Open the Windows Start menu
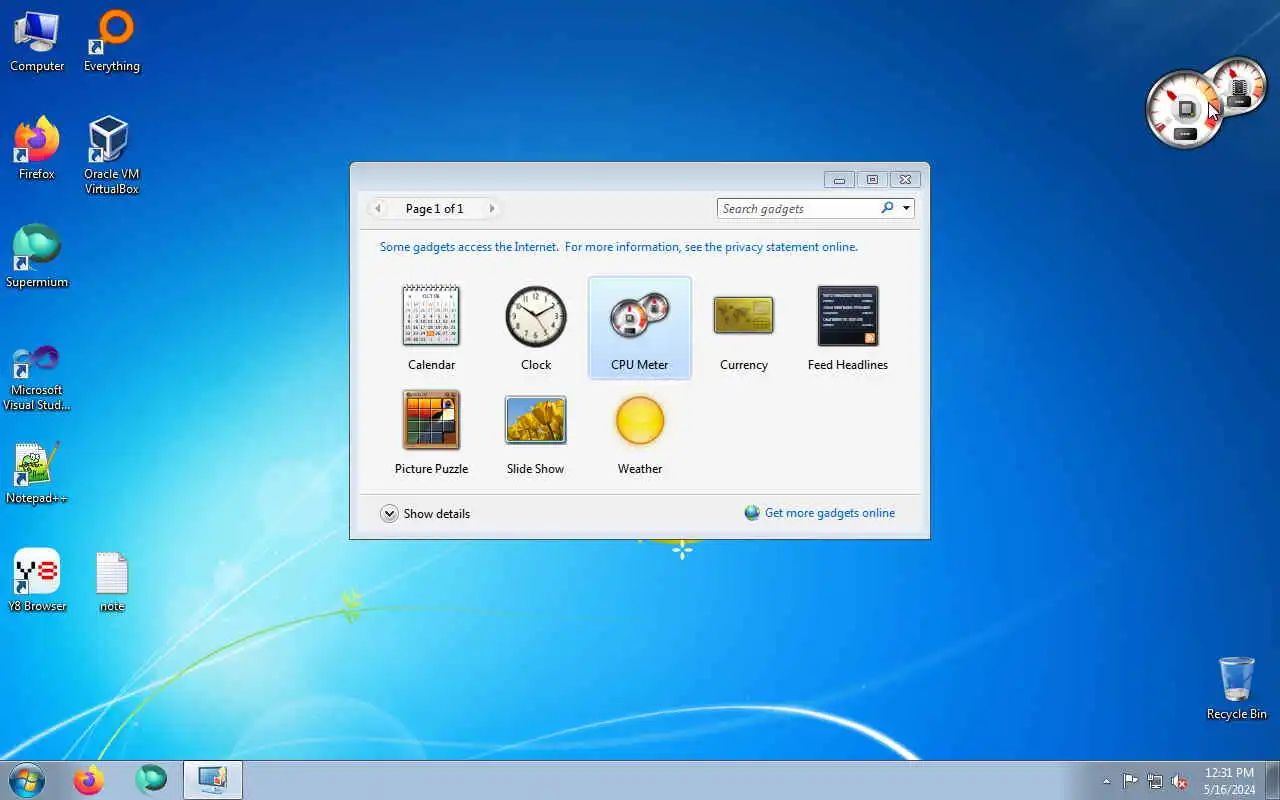 click(x=27, y=780)
